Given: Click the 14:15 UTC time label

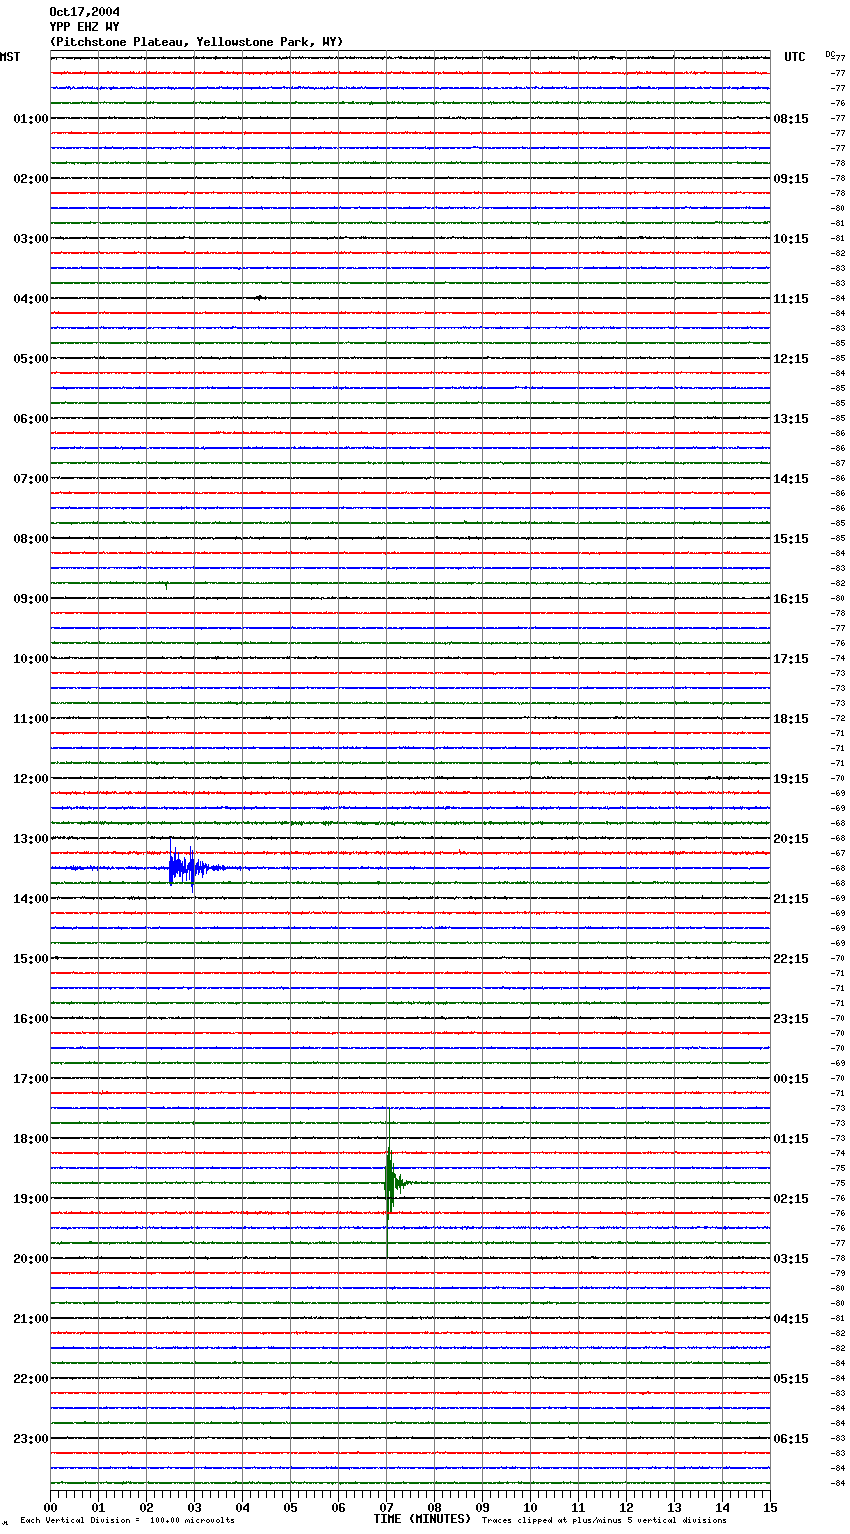Looking at the screenshot, I should tap(791, 479).
